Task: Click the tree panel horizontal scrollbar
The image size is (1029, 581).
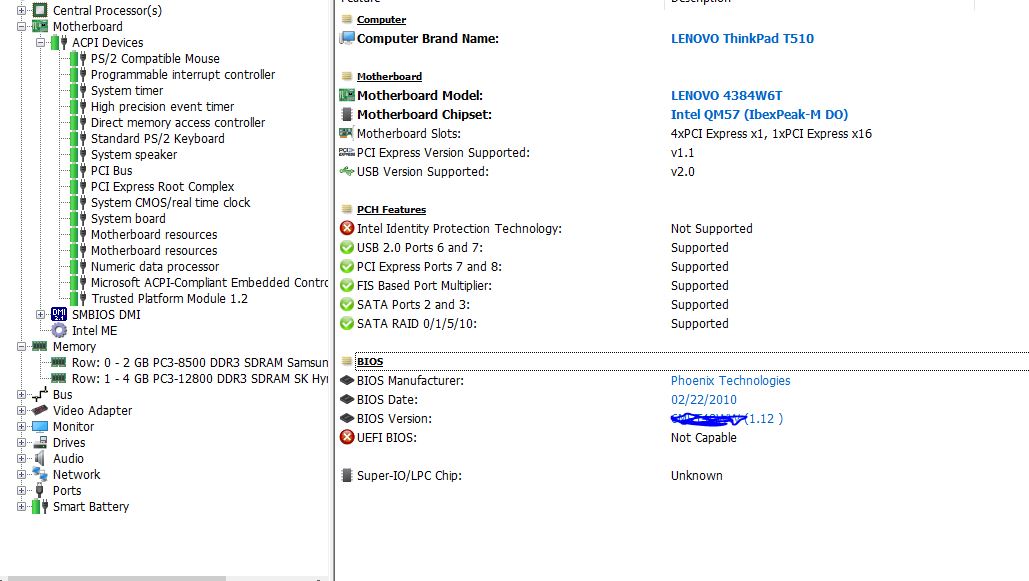Action: click(x=118, y=578)
